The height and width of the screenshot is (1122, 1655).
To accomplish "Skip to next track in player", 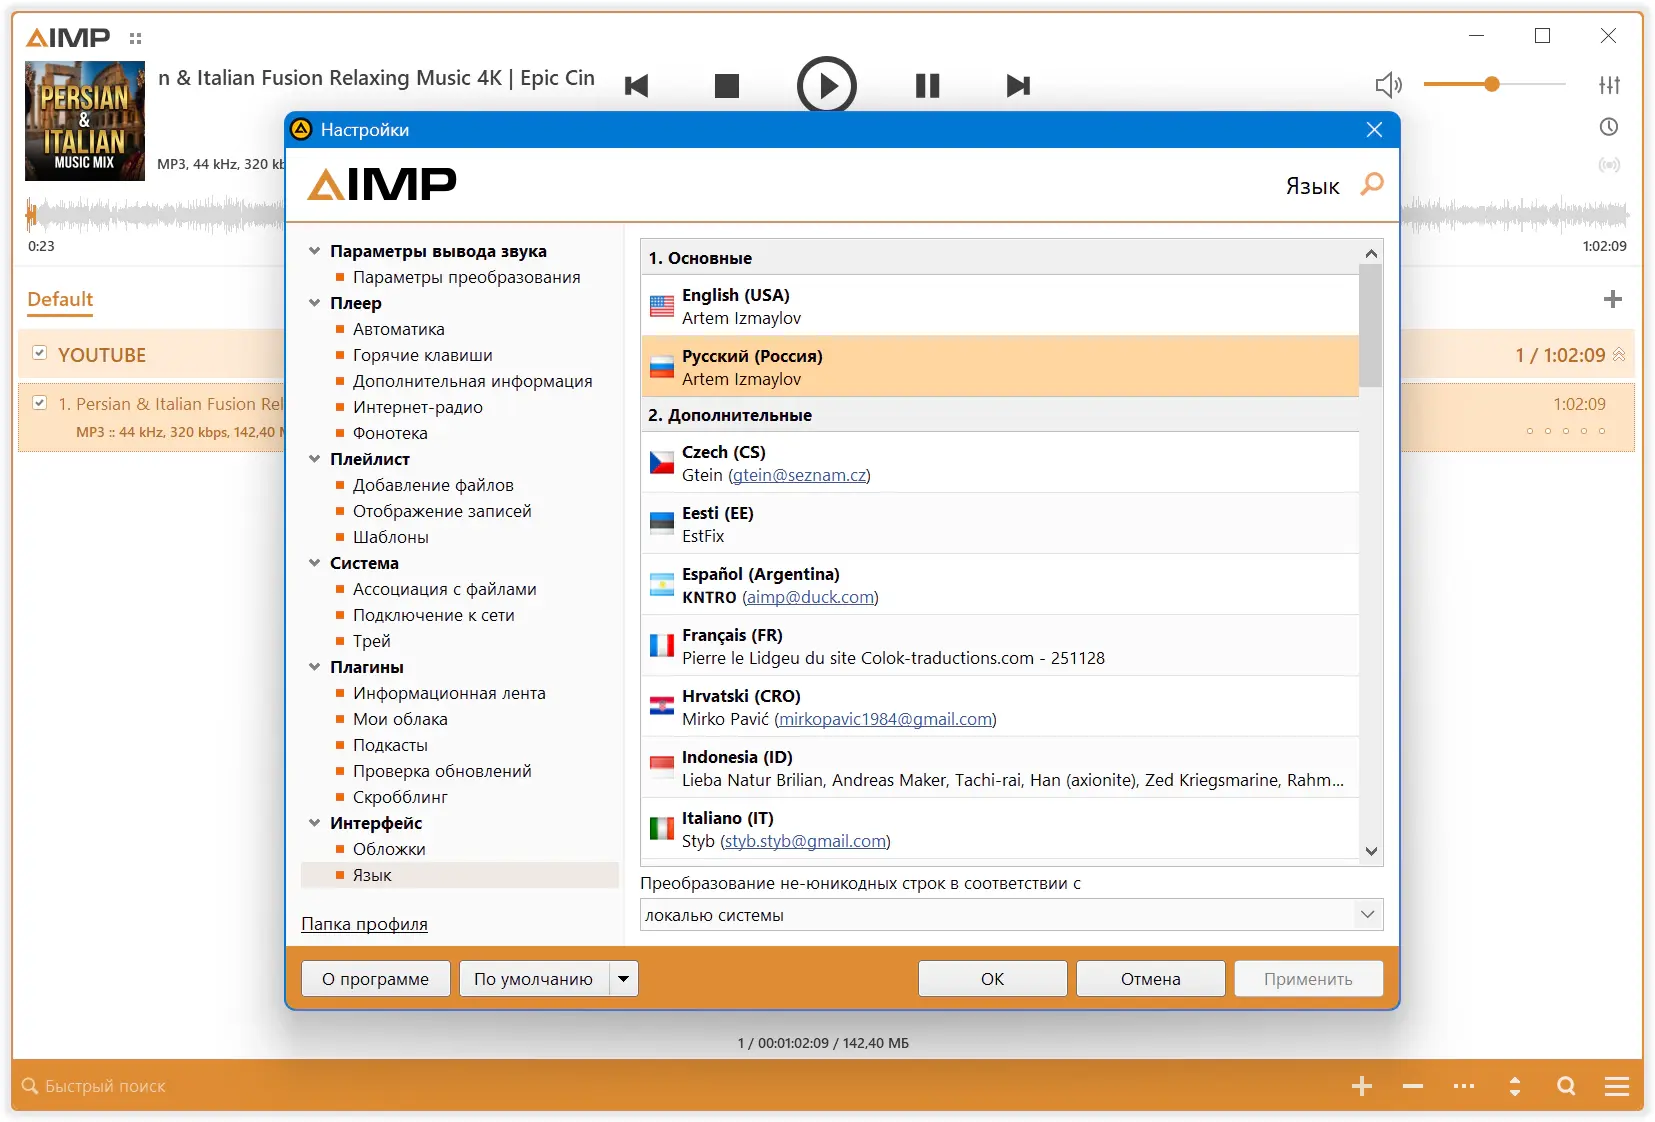I will 1018,86.
